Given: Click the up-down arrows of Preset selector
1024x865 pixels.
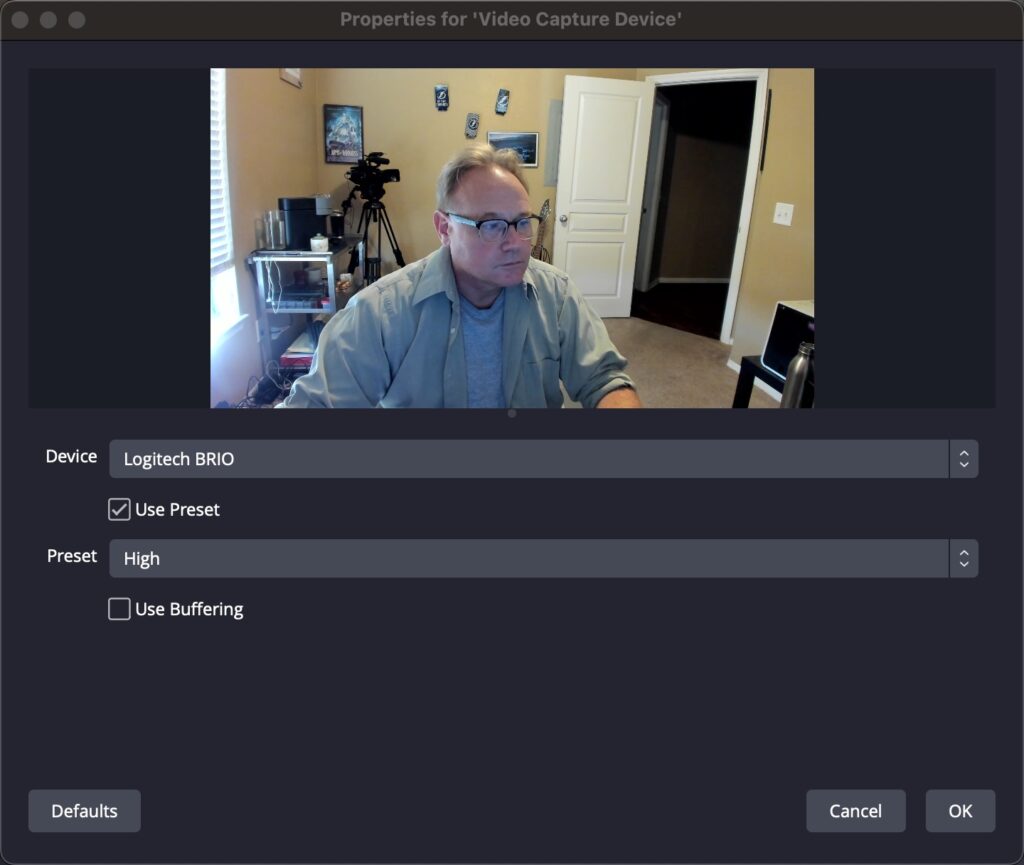Looking at the screenshot, I should click(964, 558).
